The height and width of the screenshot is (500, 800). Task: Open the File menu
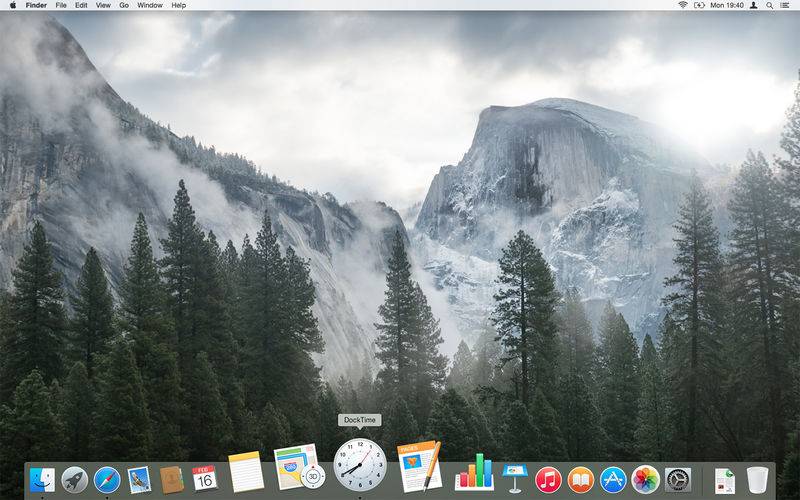[x=61, y=5]
